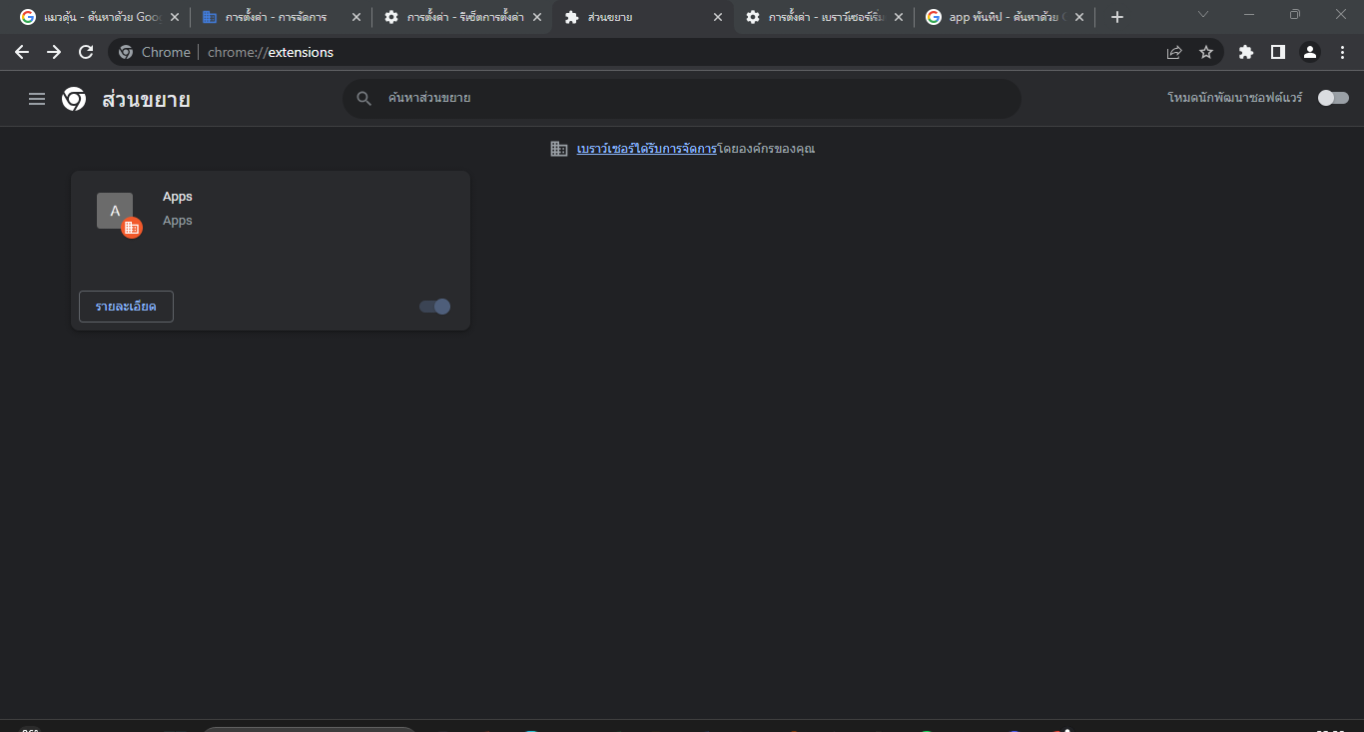Close the การตั้งค่า - การจัดการ tab

(x=356, y=17)
